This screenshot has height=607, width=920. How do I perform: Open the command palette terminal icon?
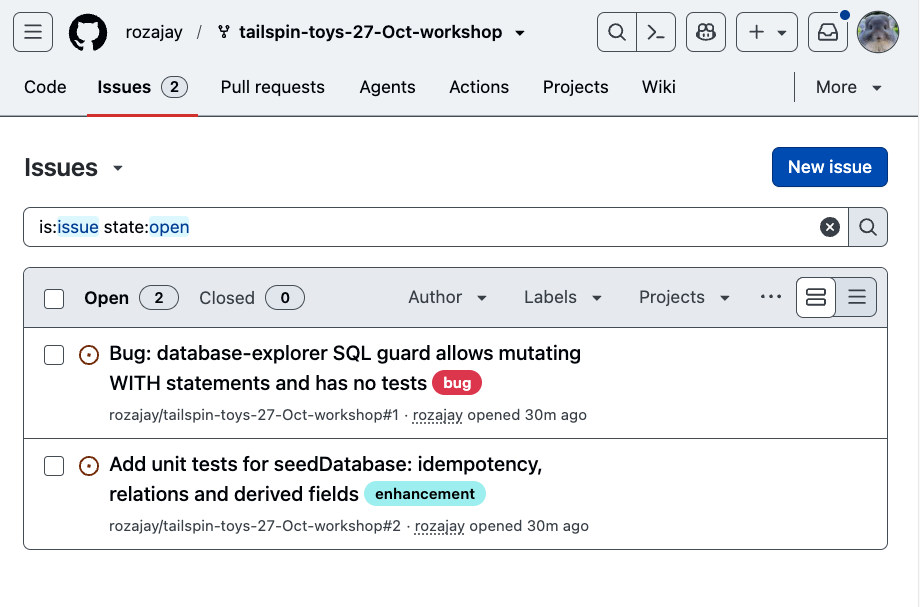(656, 32)
